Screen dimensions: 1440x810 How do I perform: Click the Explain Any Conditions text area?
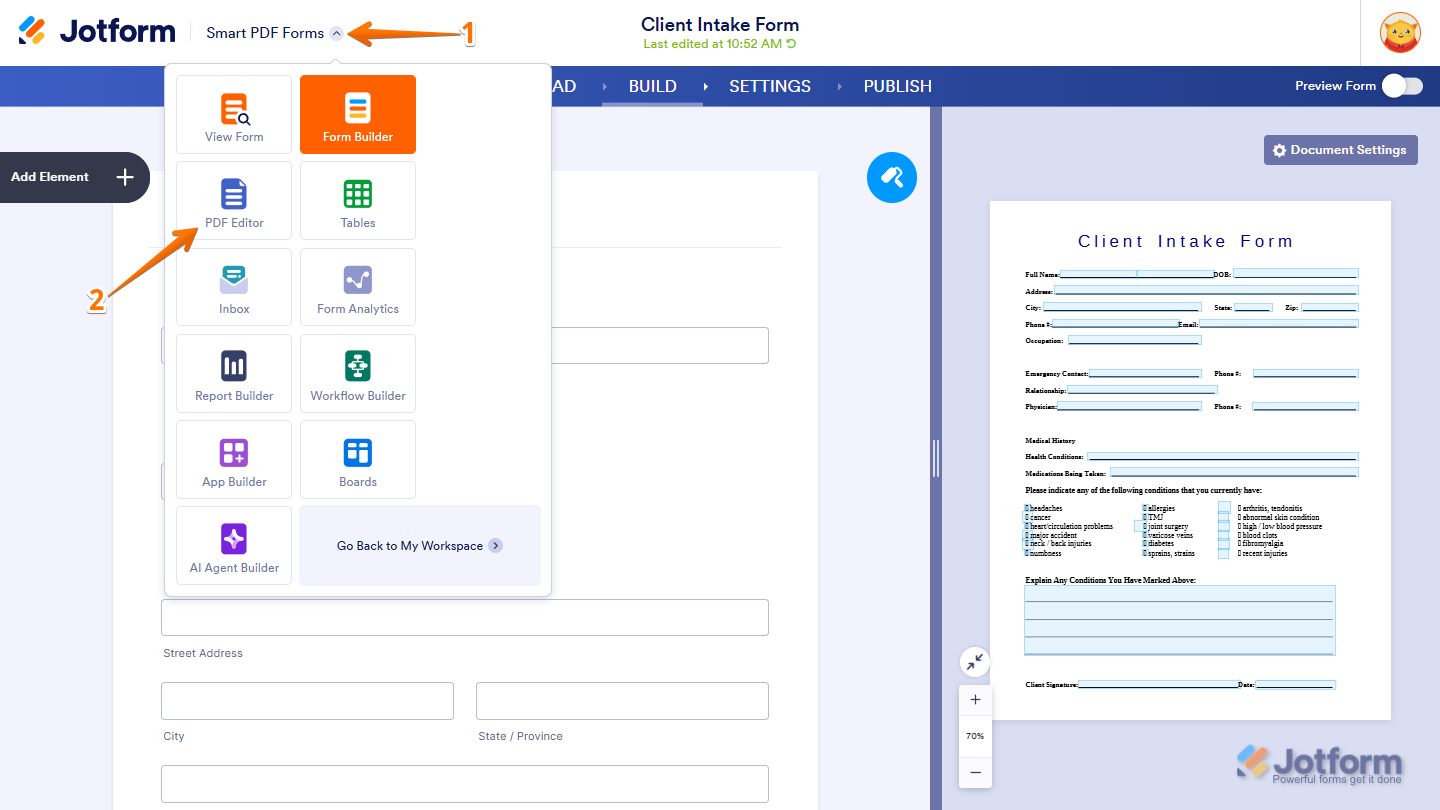tap(1179, 620)
